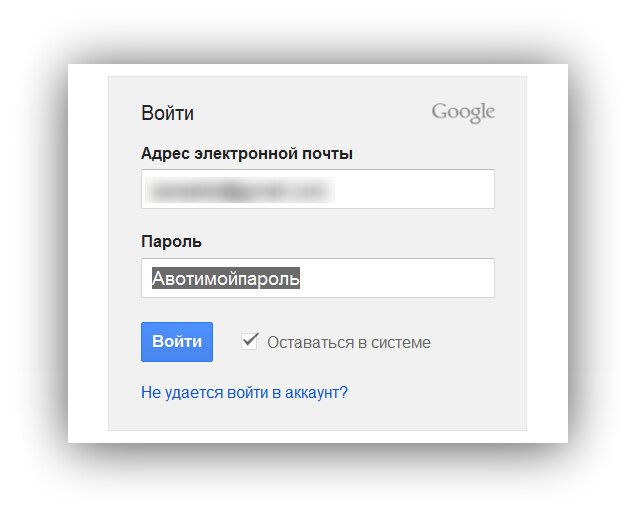Viewport: 636px width, 515px height.
Task: Click the checkmark in the stay-signed-in box
Action: (x=250, y=340)
